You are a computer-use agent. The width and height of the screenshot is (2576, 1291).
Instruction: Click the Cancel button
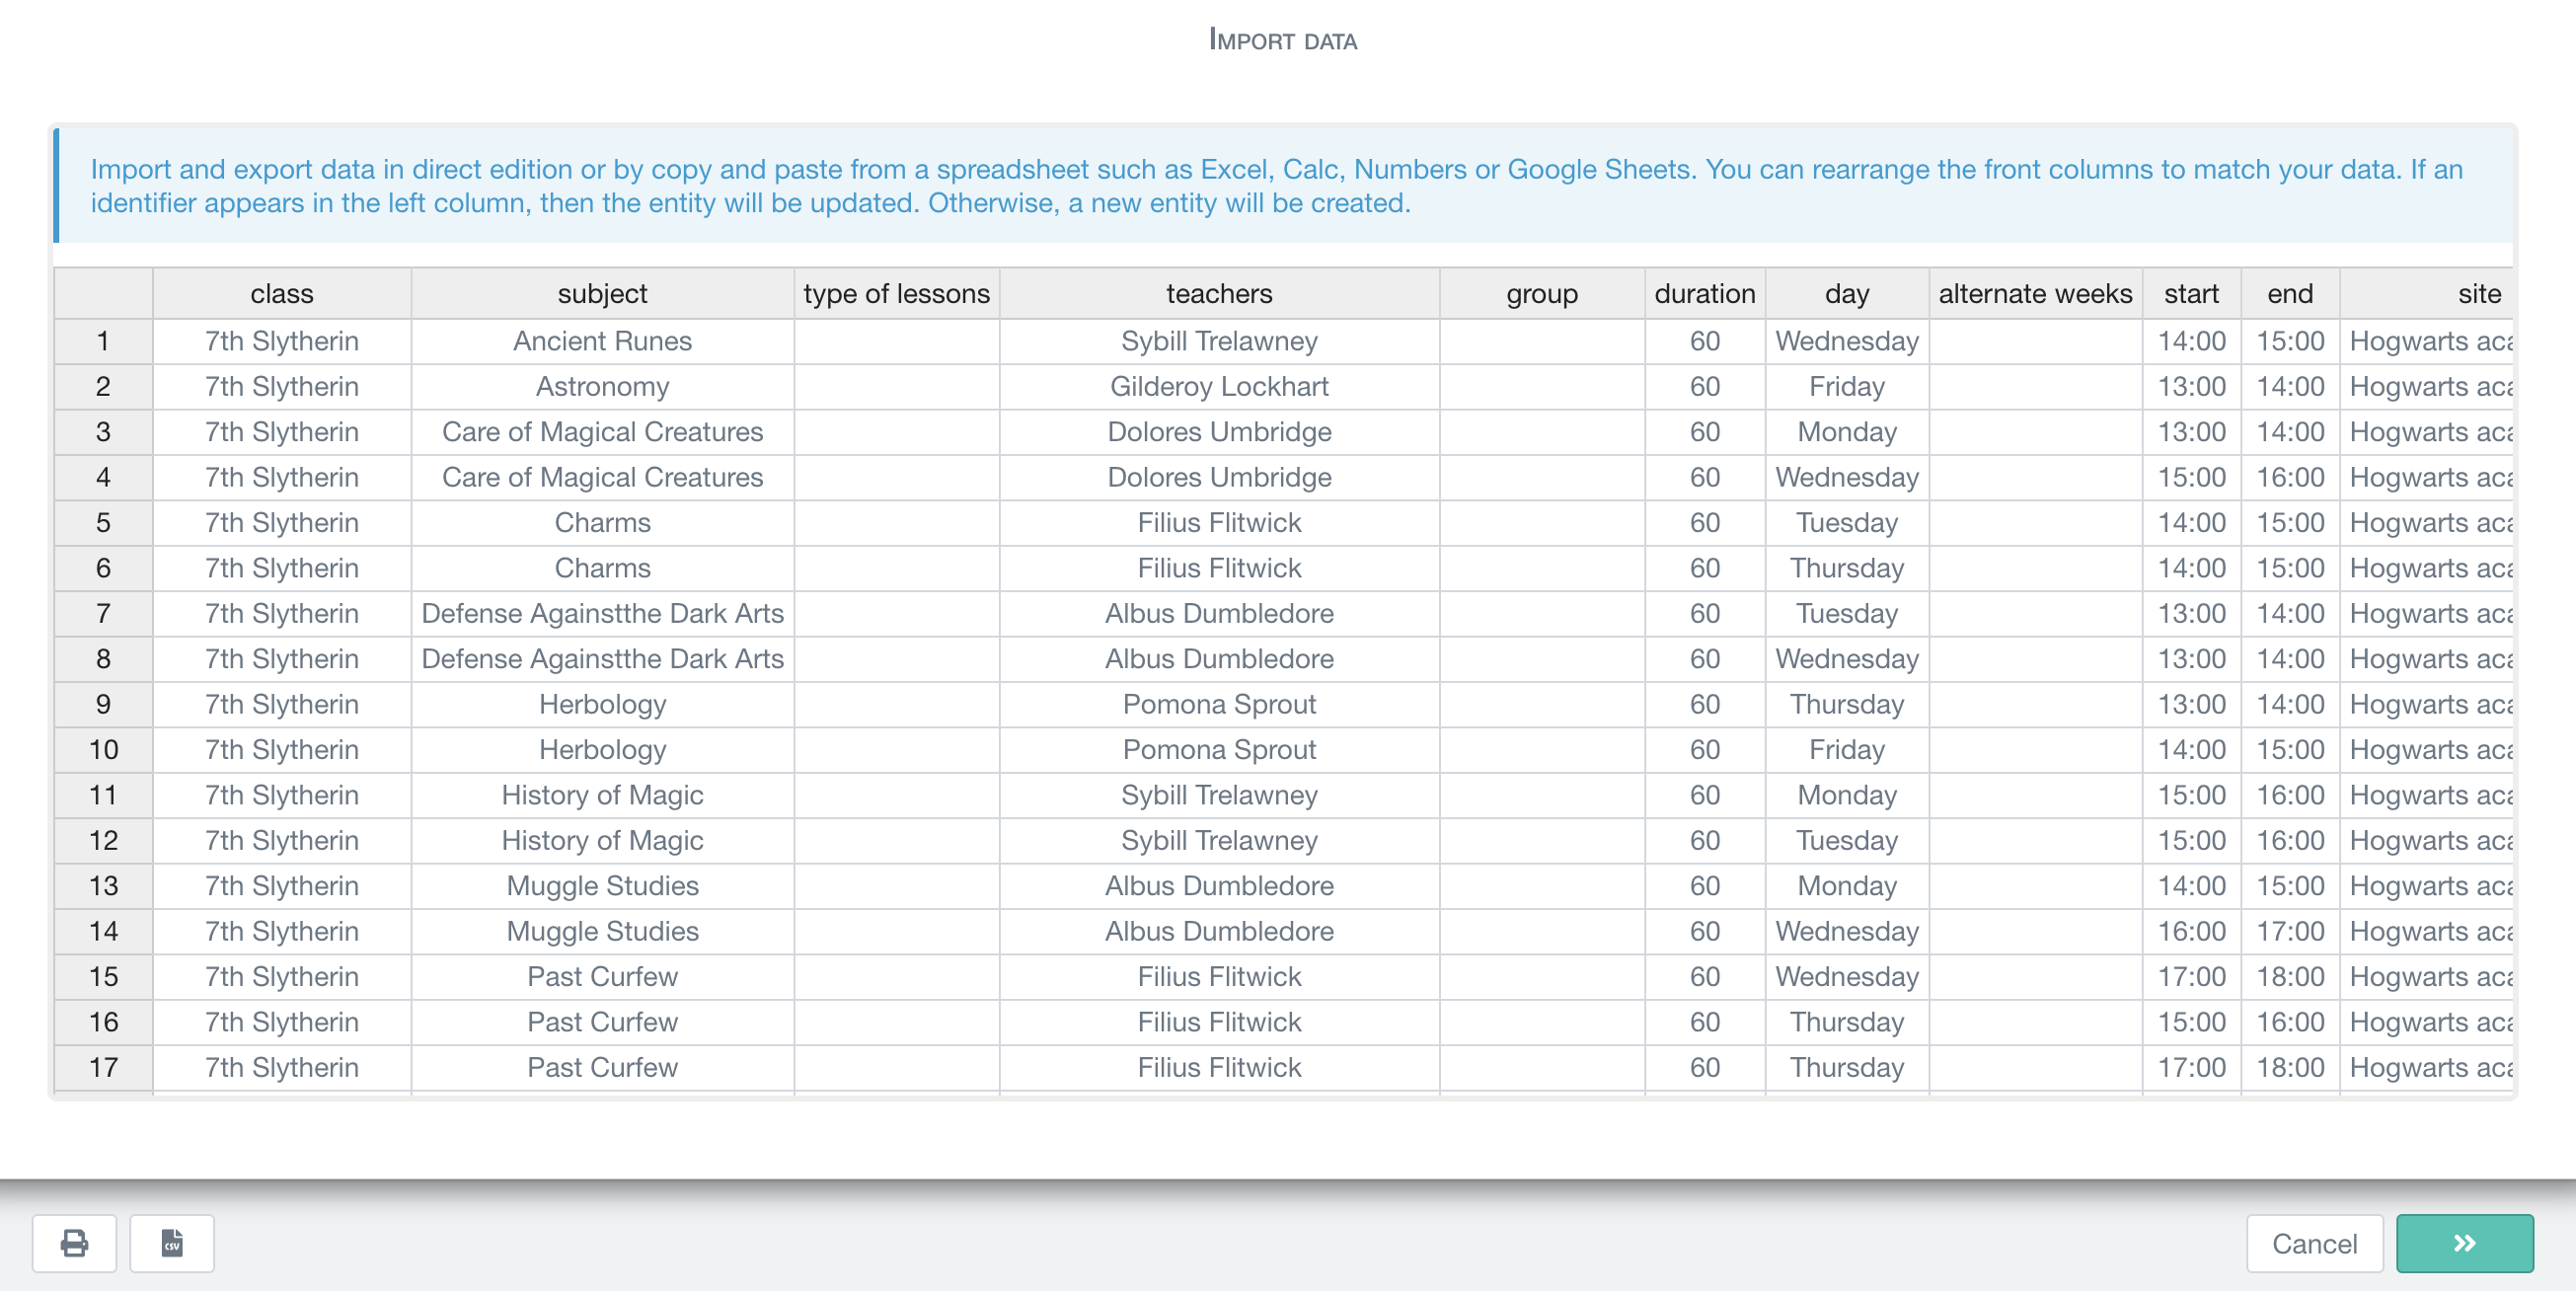(x=2314, y=1243)
